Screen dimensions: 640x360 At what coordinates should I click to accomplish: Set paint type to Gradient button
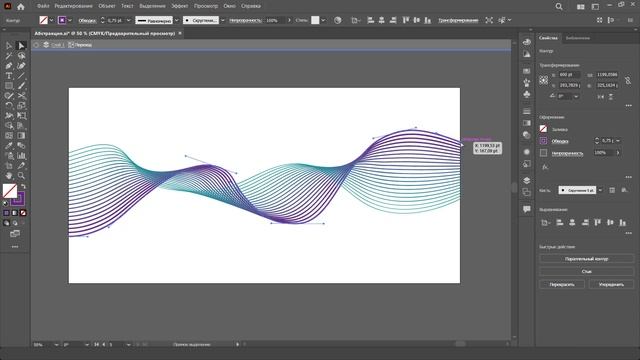[15, 213]
